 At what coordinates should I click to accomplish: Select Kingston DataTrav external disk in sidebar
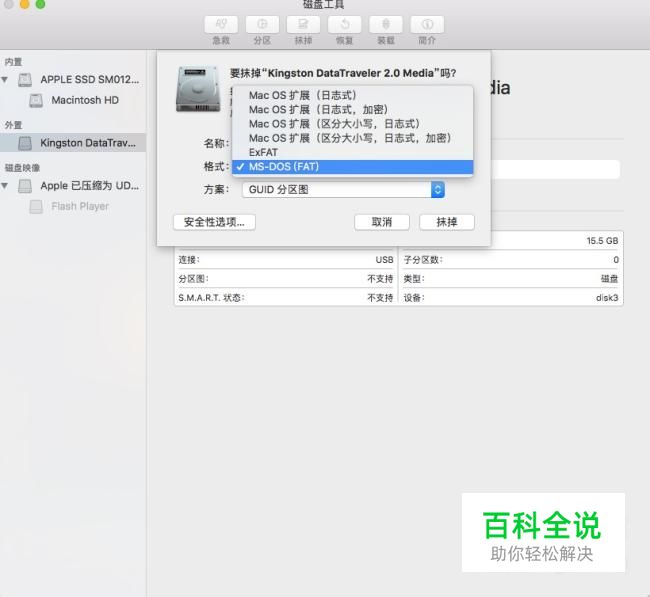[x=73, y=143]
